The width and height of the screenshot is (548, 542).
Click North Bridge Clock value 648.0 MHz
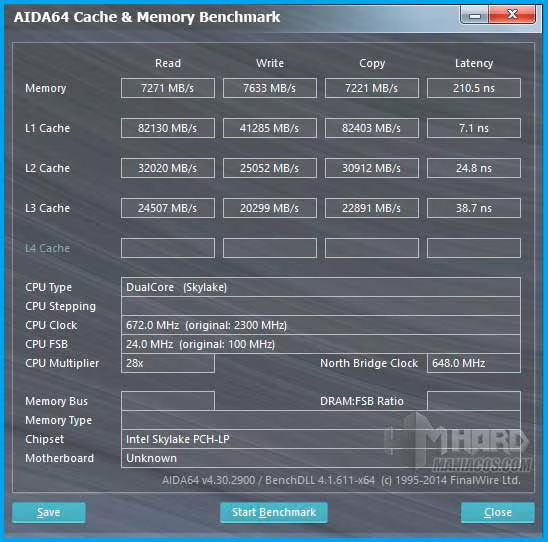(474, 363)
